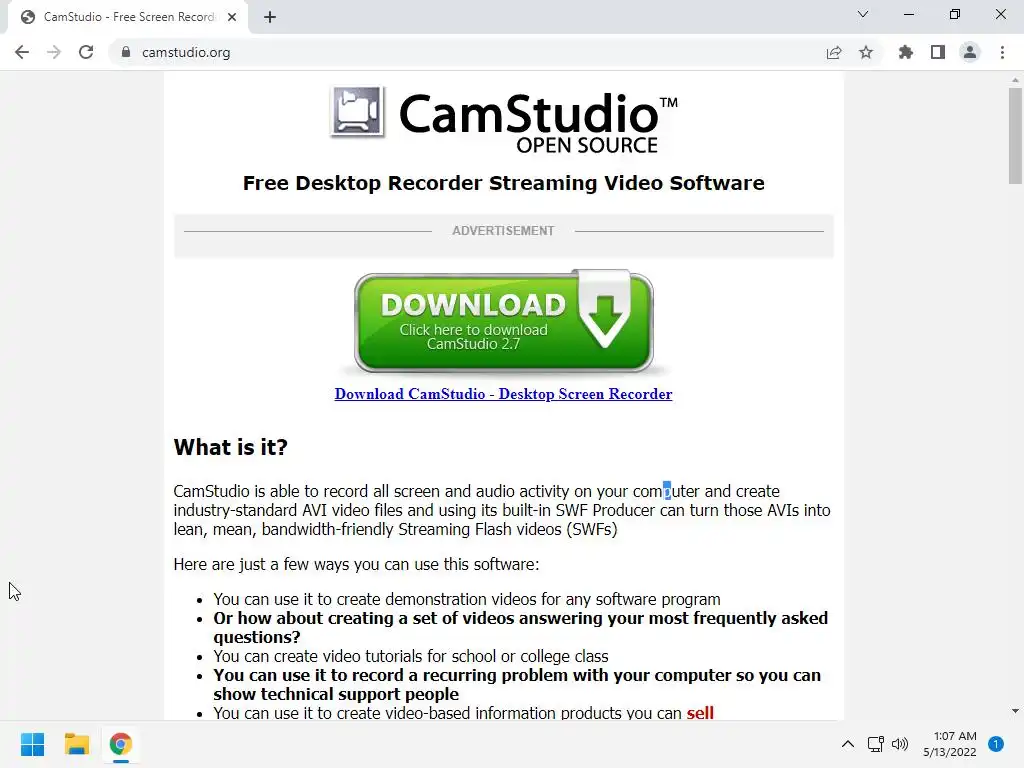Click the forward navigation arrow
1024x768 pixels.
point(54,52)
